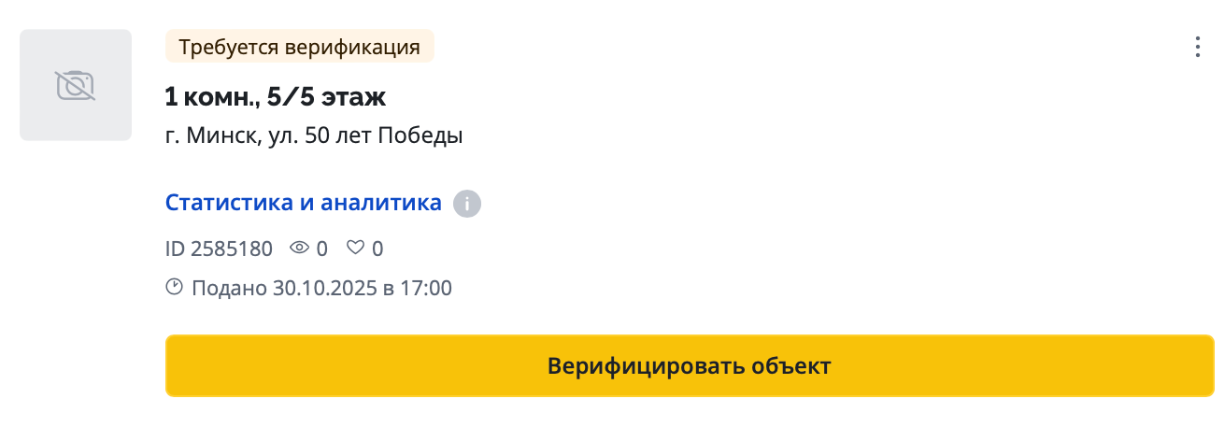Click the view count next to the eye
This screenshot has height=422, width=1229.
click(x=322, y=248)
